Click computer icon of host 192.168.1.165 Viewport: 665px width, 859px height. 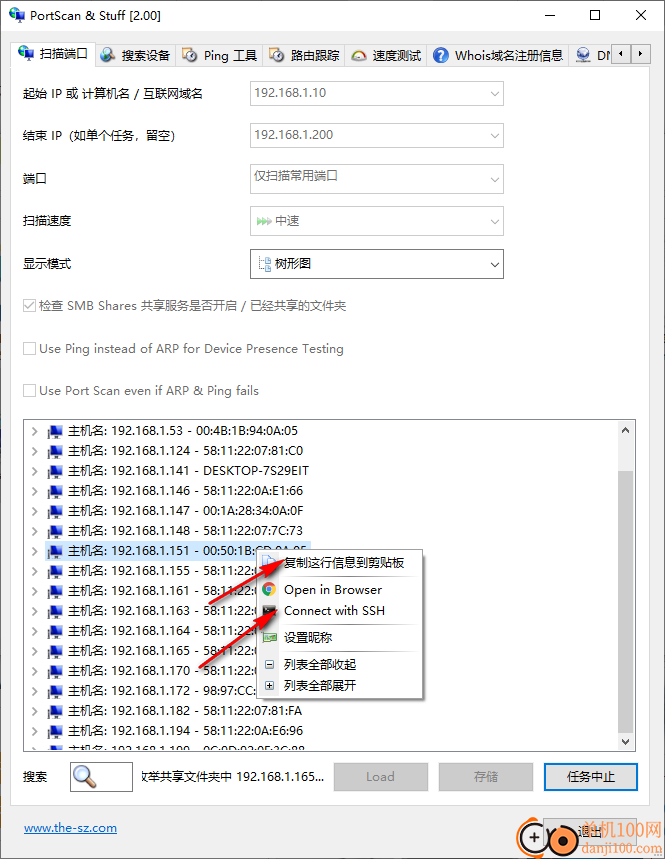(x=55, y=651)
